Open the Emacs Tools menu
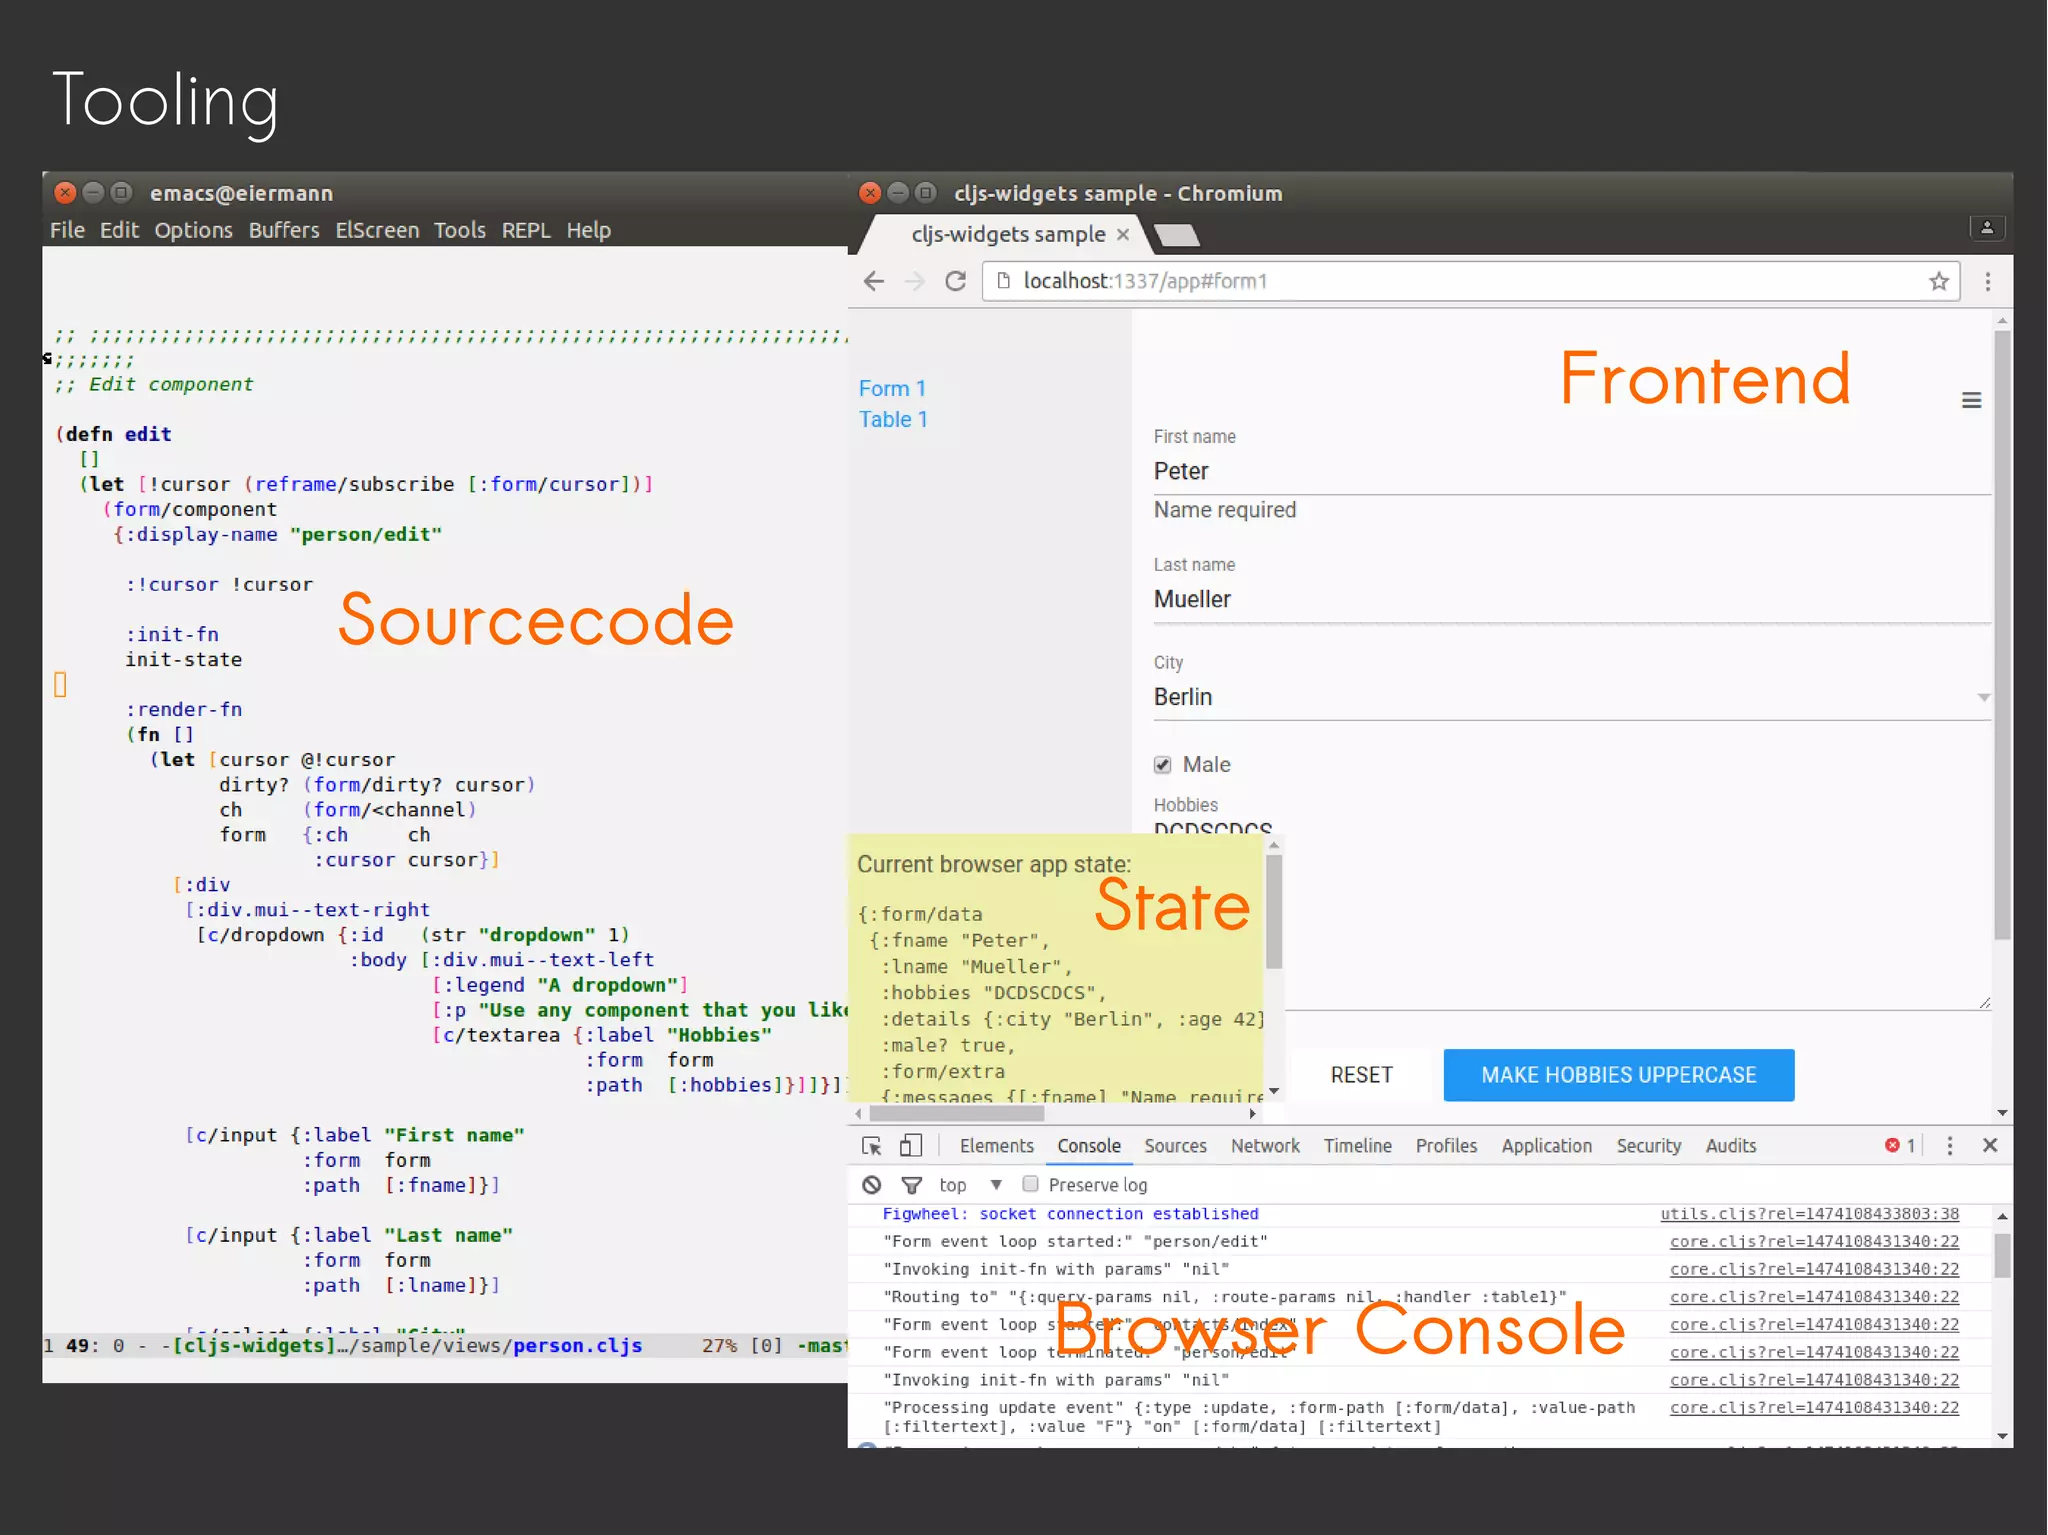This screenshot has height=1535, width=2048. click(x=459, y=230)
